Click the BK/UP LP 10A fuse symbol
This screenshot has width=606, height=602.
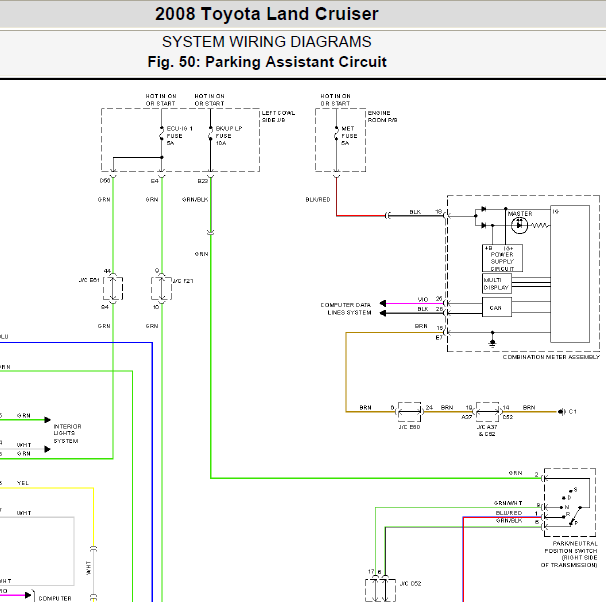pyautogui.click(x=210, y=134)
